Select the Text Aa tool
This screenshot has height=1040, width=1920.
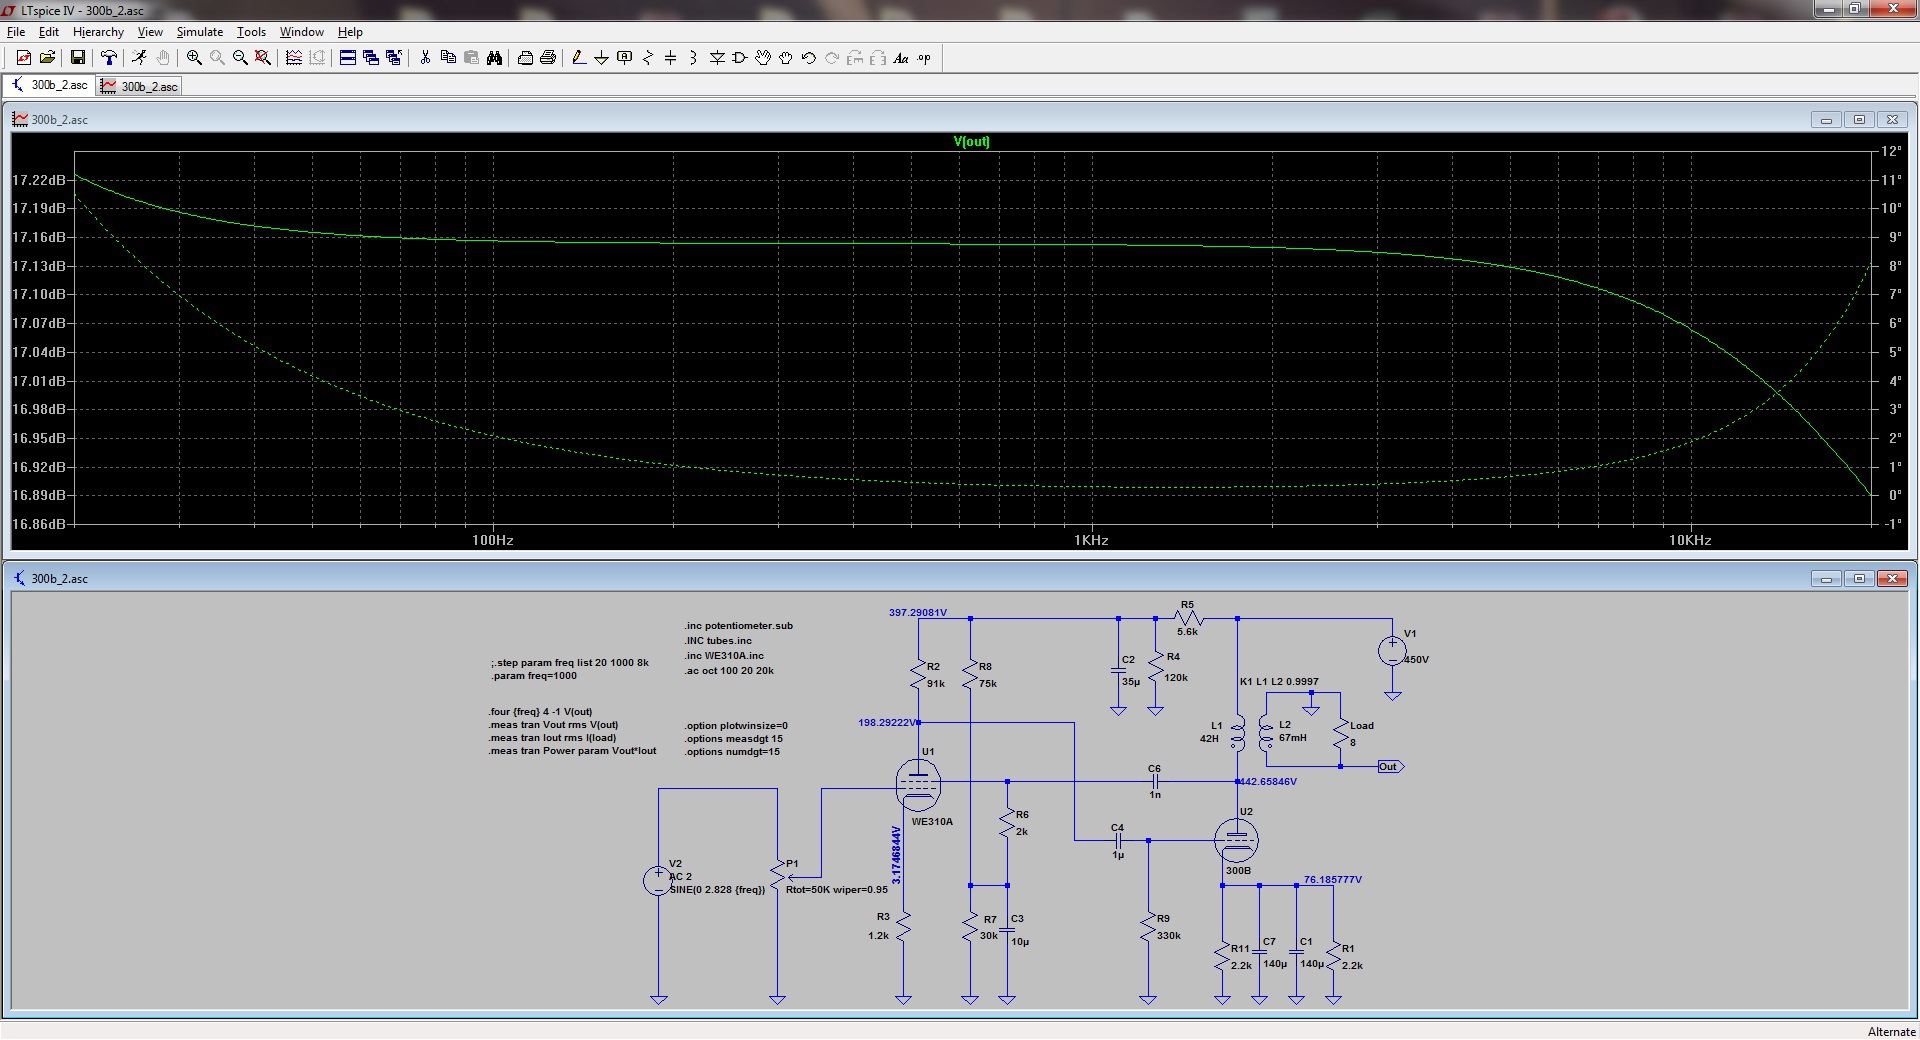coord(900,58)
